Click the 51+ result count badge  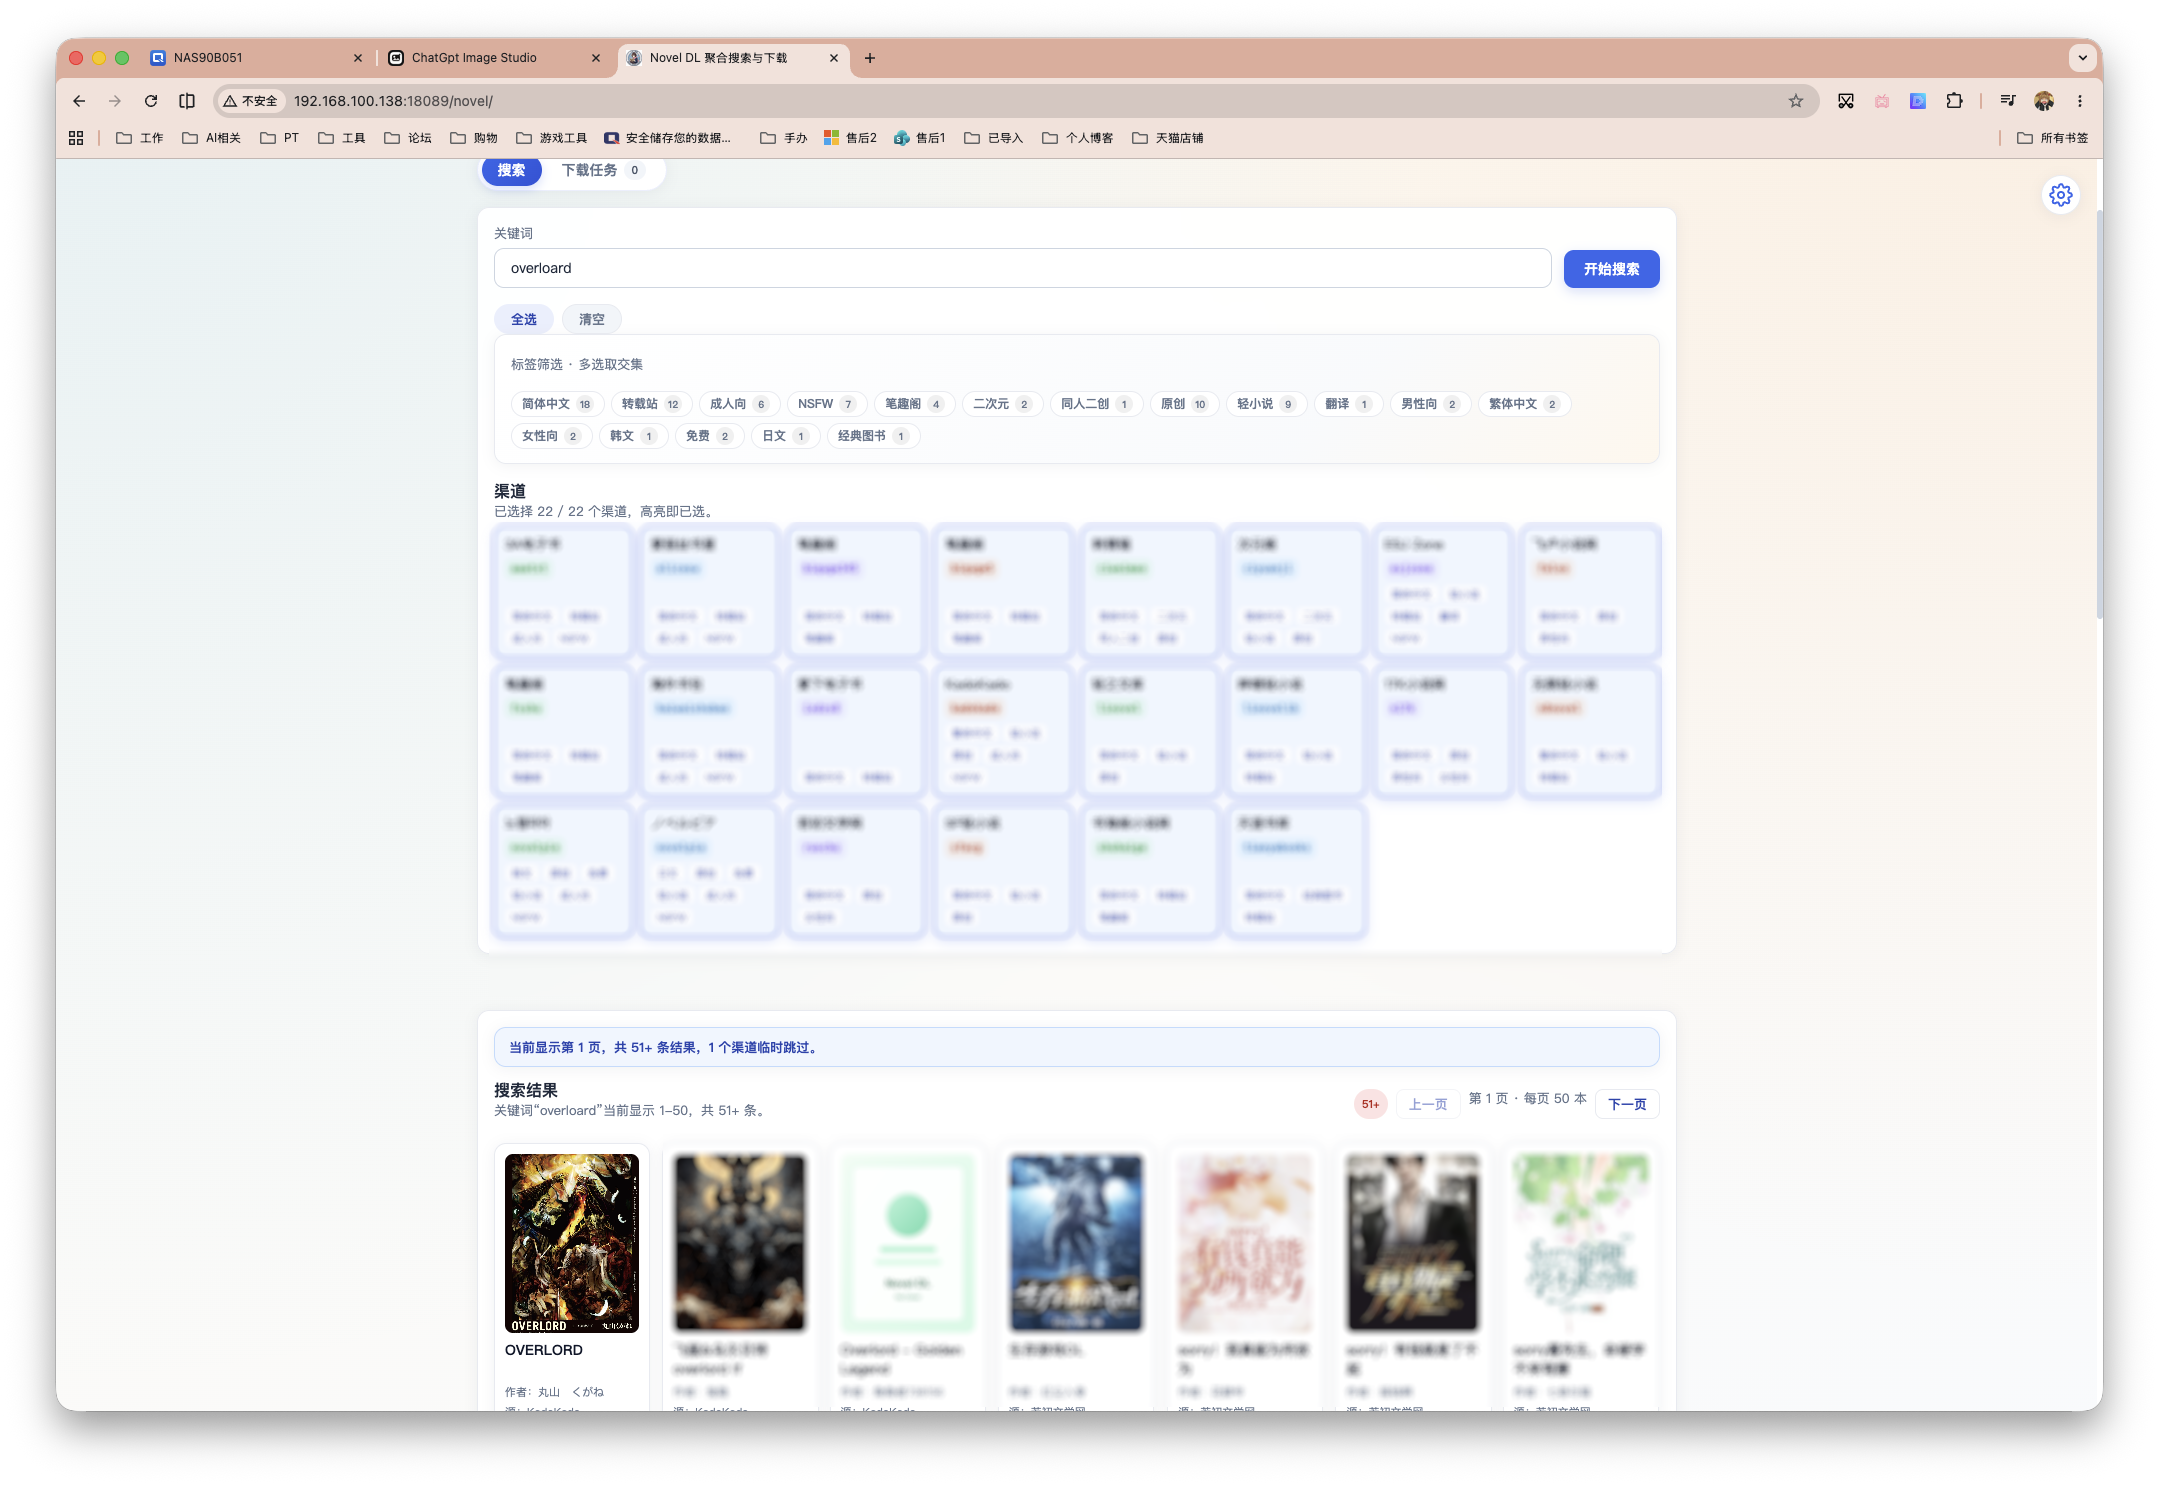pos(1370,1104)
